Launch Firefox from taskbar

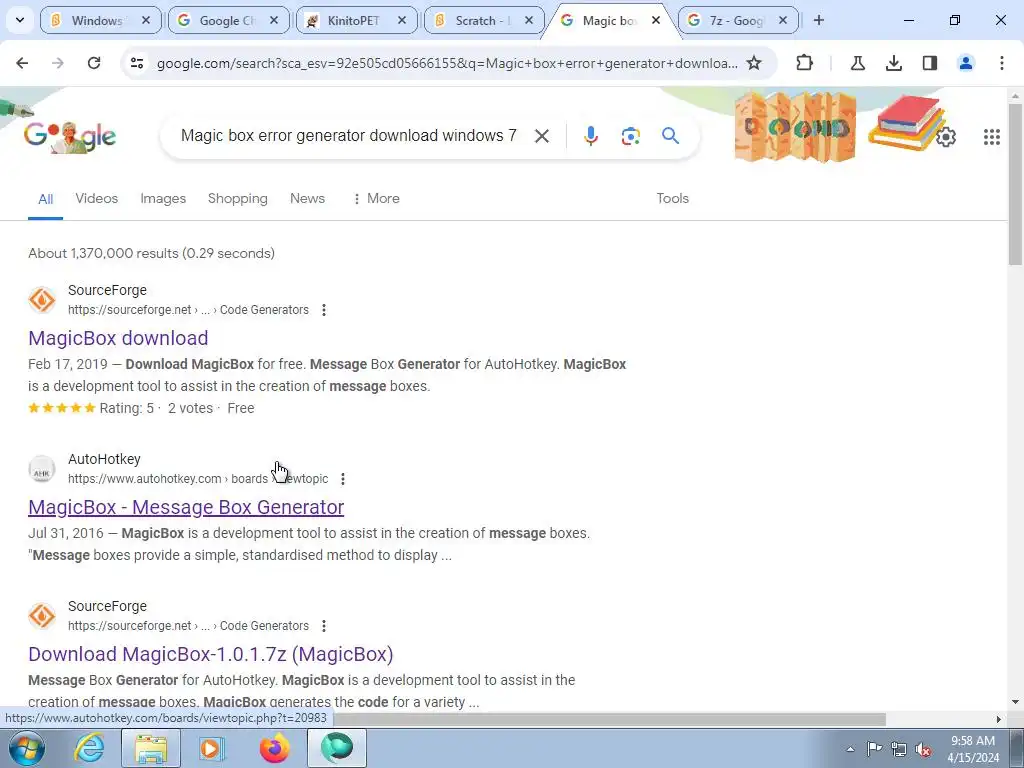(x=274, y=748)
